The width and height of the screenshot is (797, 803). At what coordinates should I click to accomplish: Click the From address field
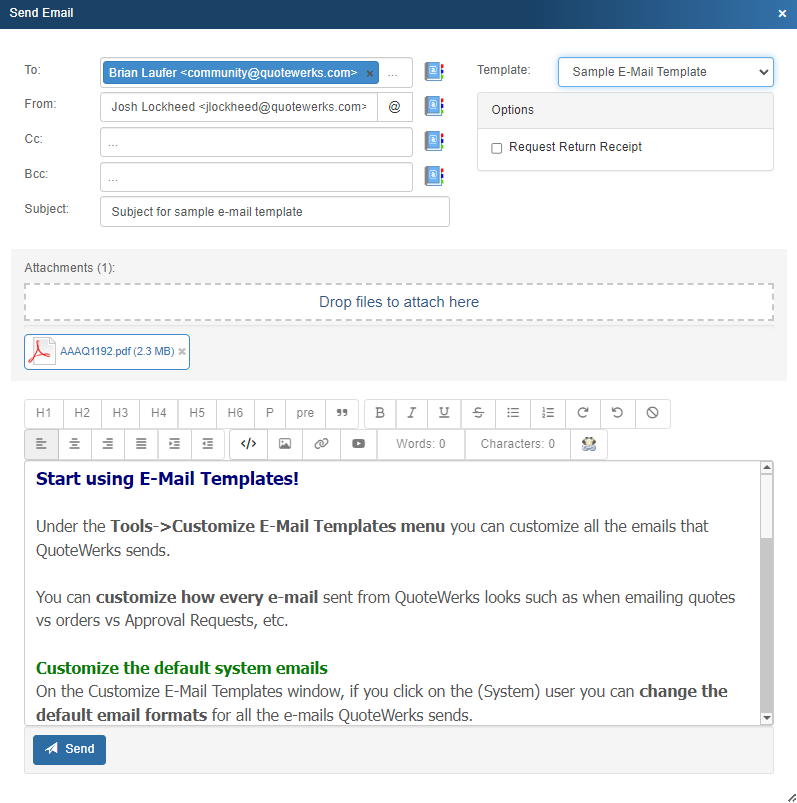tap(239, 107)
